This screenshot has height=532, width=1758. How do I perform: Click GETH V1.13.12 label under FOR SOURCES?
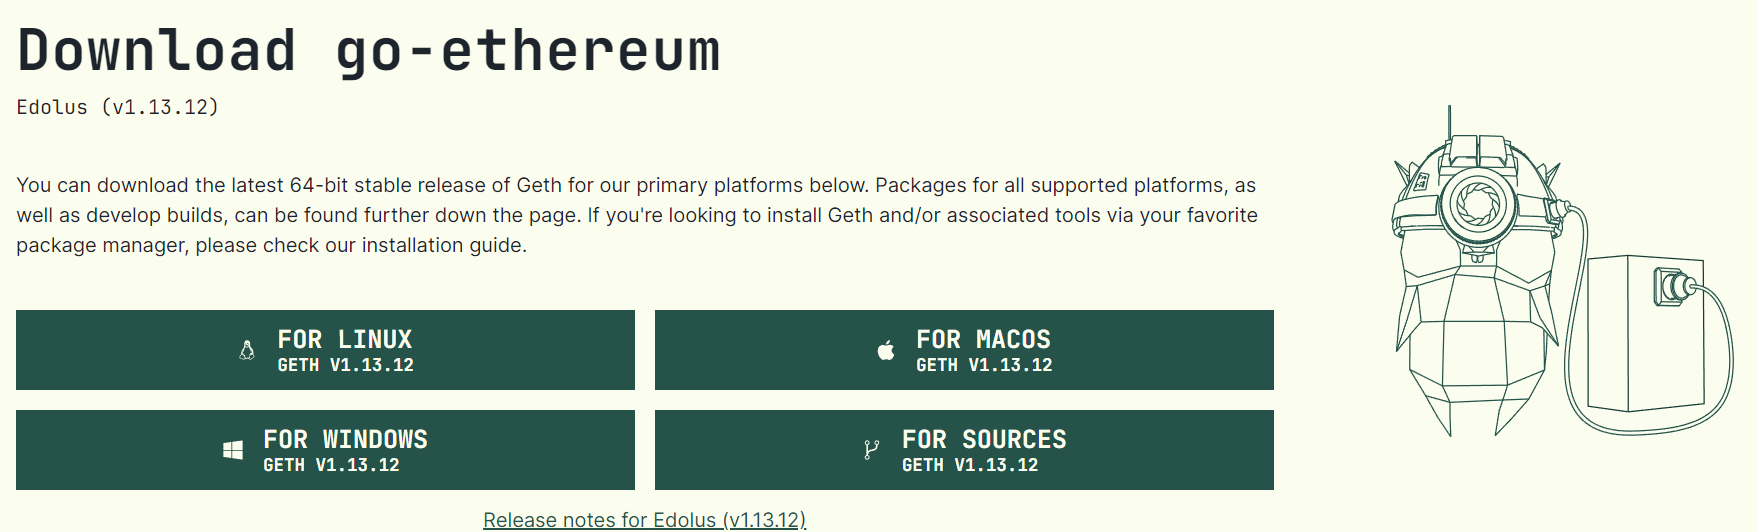tap(970, 465)
